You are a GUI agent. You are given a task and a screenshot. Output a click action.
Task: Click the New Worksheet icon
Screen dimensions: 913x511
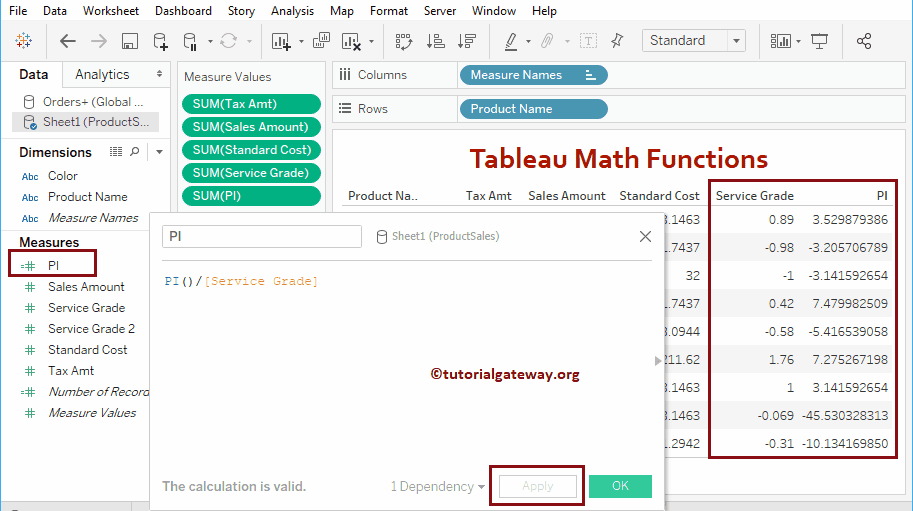click(281, 41)
